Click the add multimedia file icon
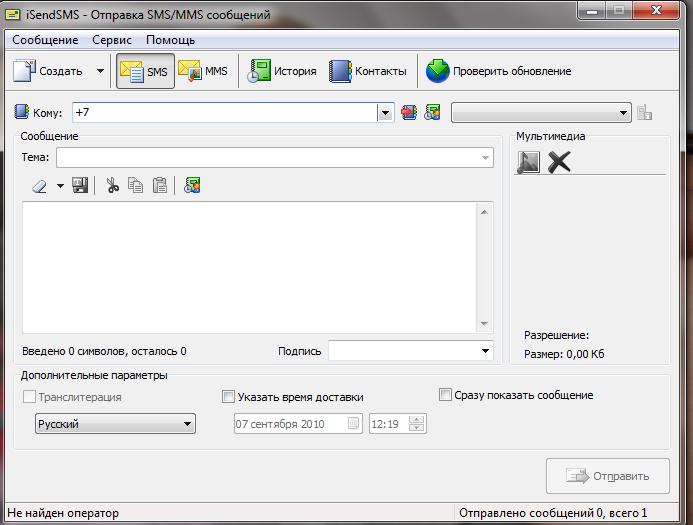The width and height of the screenshot is (693, 525). coord(529,162)
